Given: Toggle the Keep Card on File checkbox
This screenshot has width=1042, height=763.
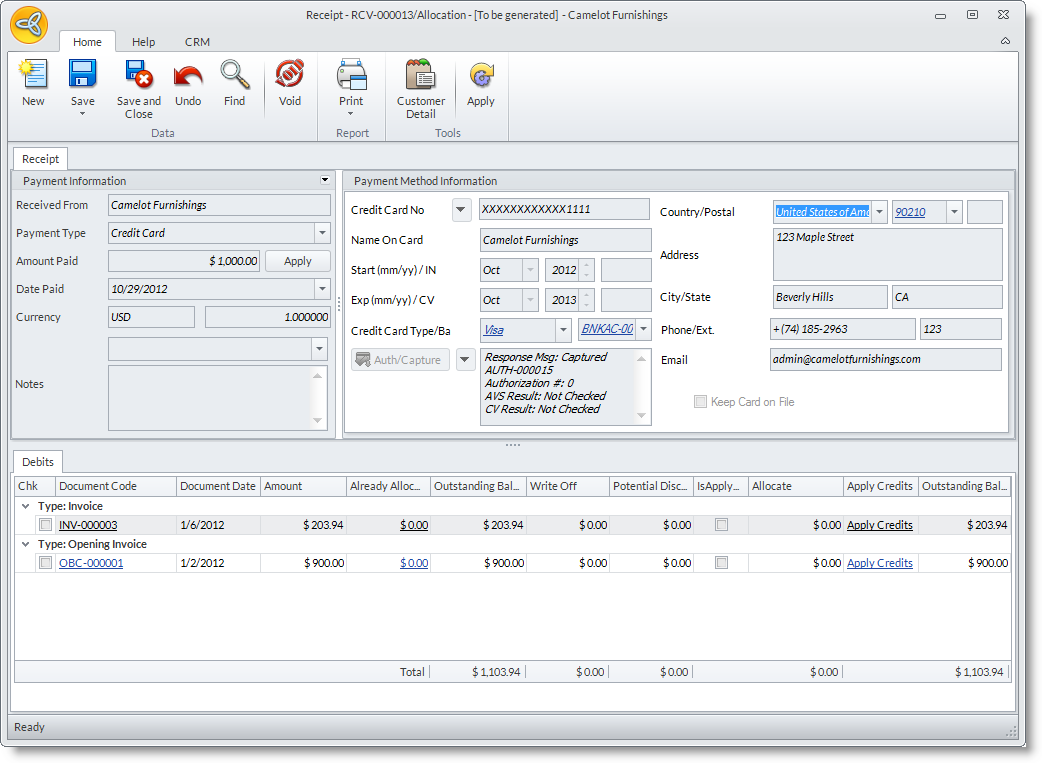Looking at the screenshot, I should [x=700, y=402].
